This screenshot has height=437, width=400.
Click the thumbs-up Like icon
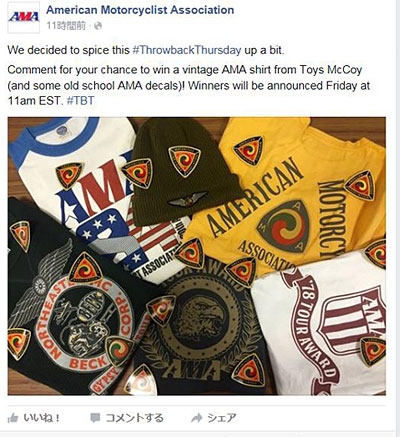click(13, 418)
